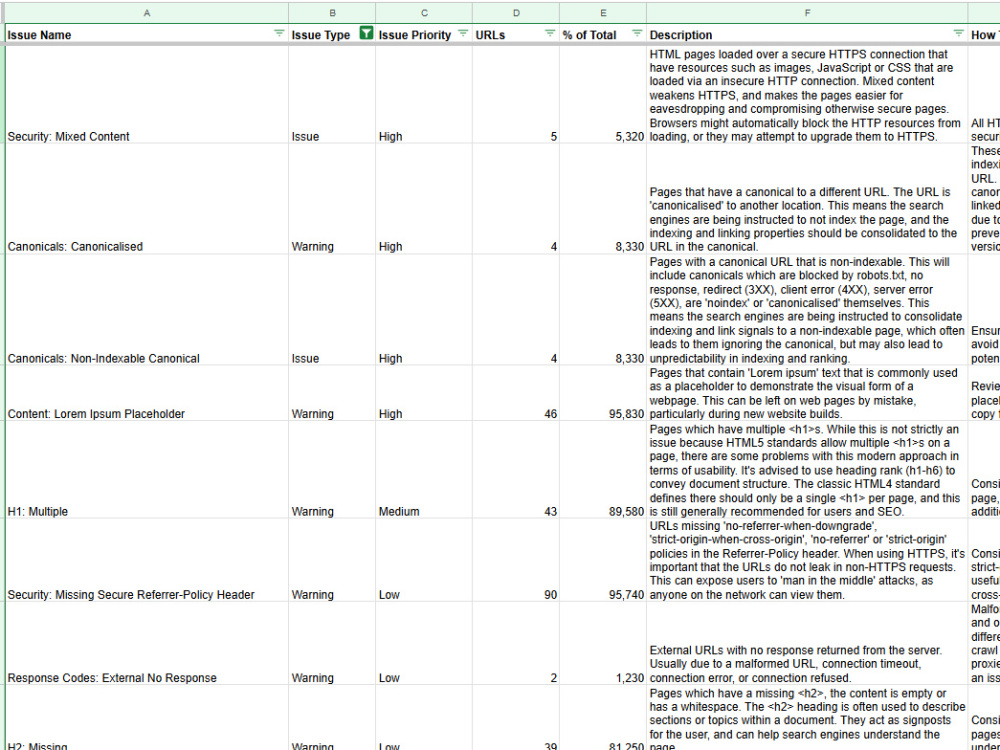Select the 95,830 percent cell
The height and width of the screenshot is (750, 1000).
603,393
